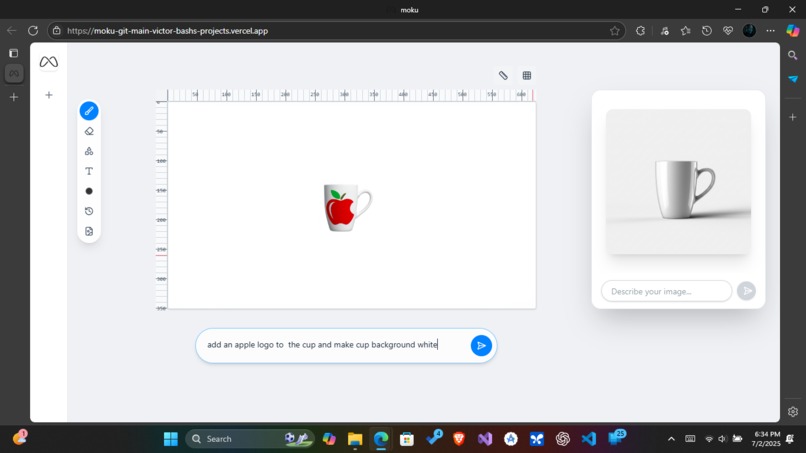The image size is (806, 453).
Task: Open Telegram sidebar icon
Action: pyautogui.click(x=793, y=79)
